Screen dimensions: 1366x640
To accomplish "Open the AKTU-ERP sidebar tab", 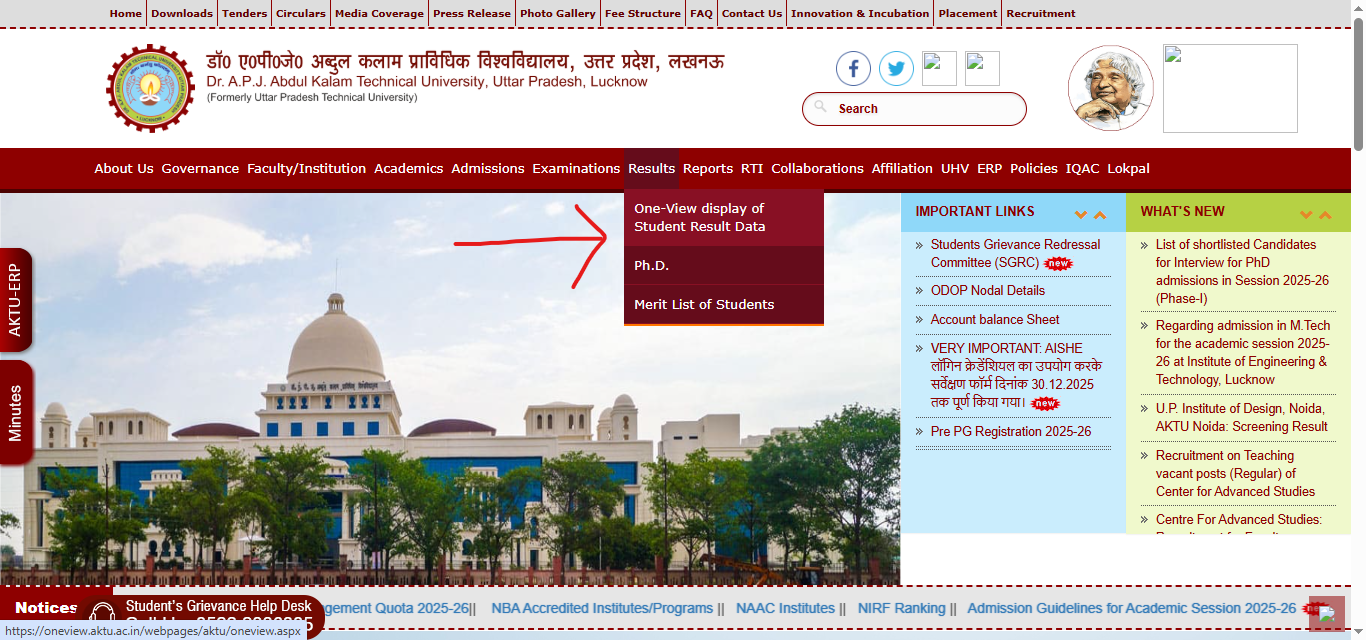I will pos(16,299).
